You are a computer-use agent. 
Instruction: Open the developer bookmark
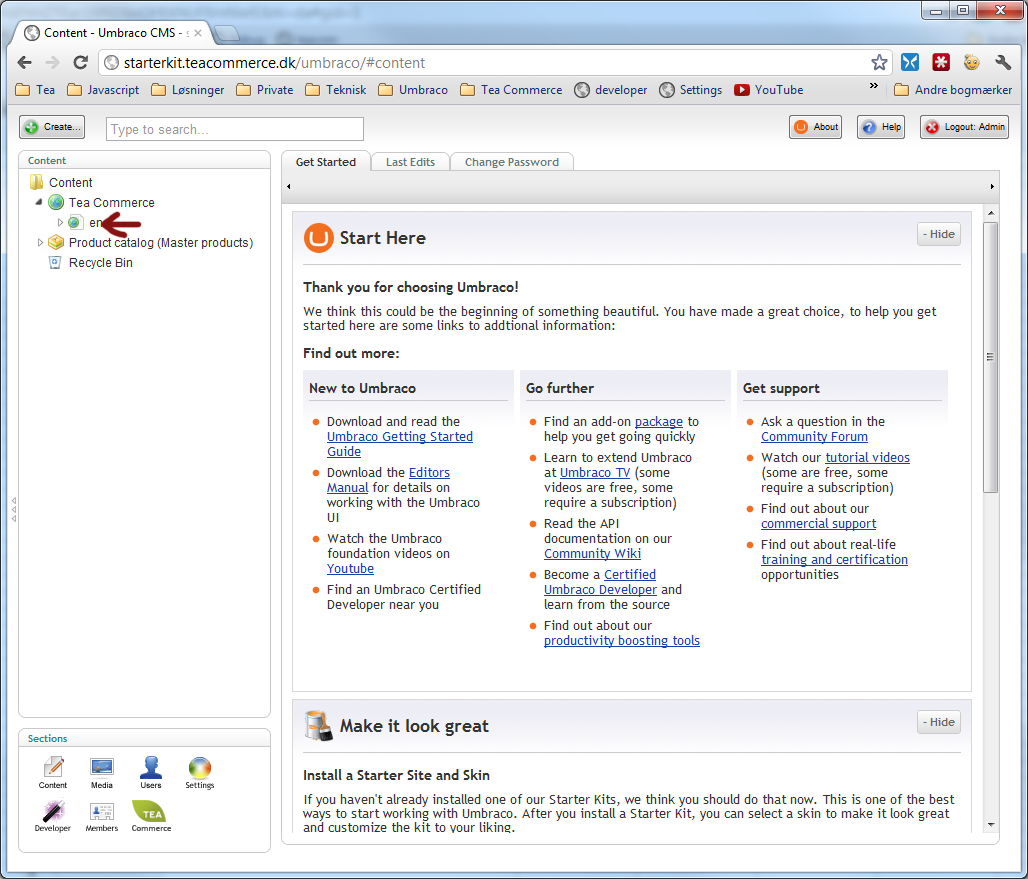[x=610, y=90]
